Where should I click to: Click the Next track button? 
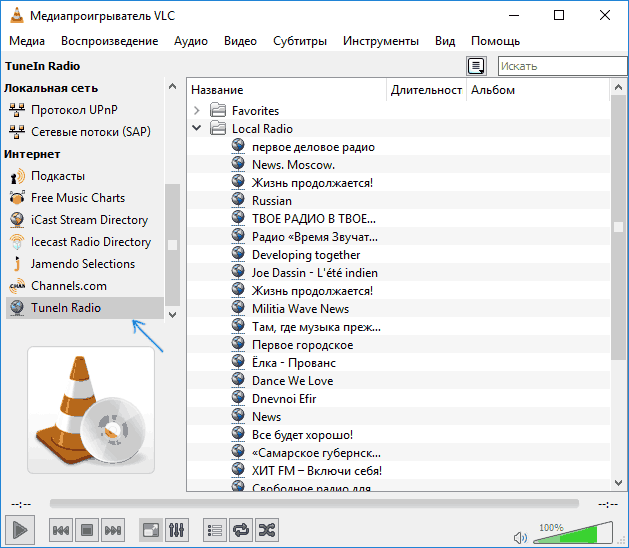click(113, 530)
